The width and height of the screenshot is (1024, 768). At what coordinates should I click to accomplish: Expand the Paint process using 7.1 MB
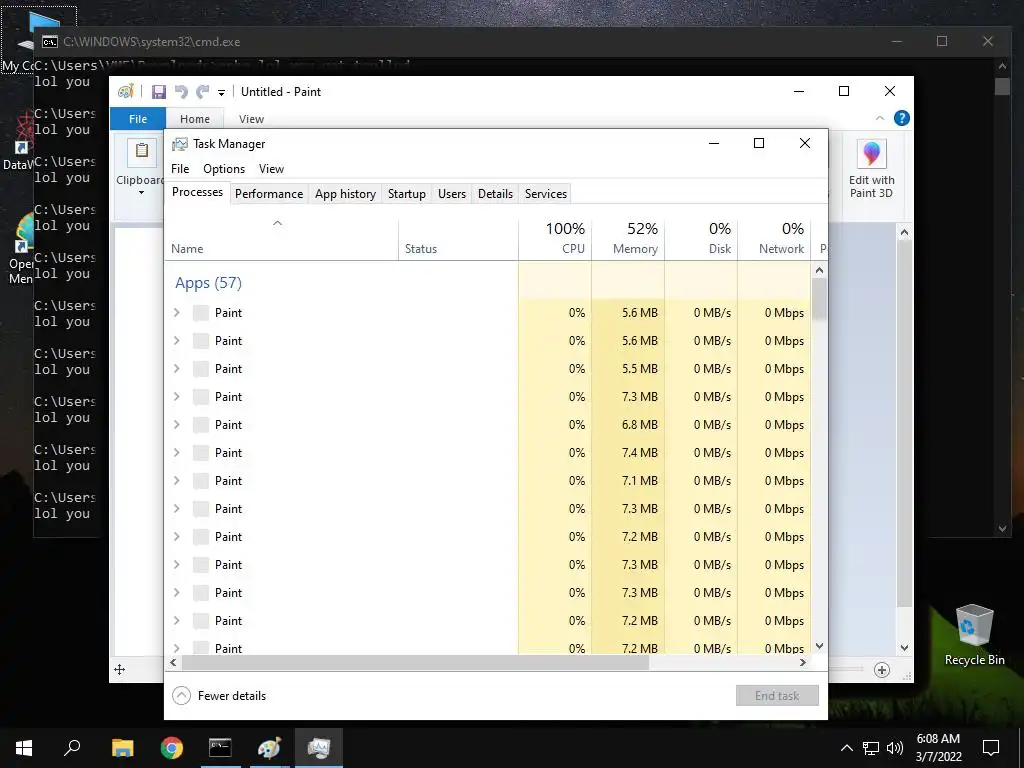(x=176, y=481)
